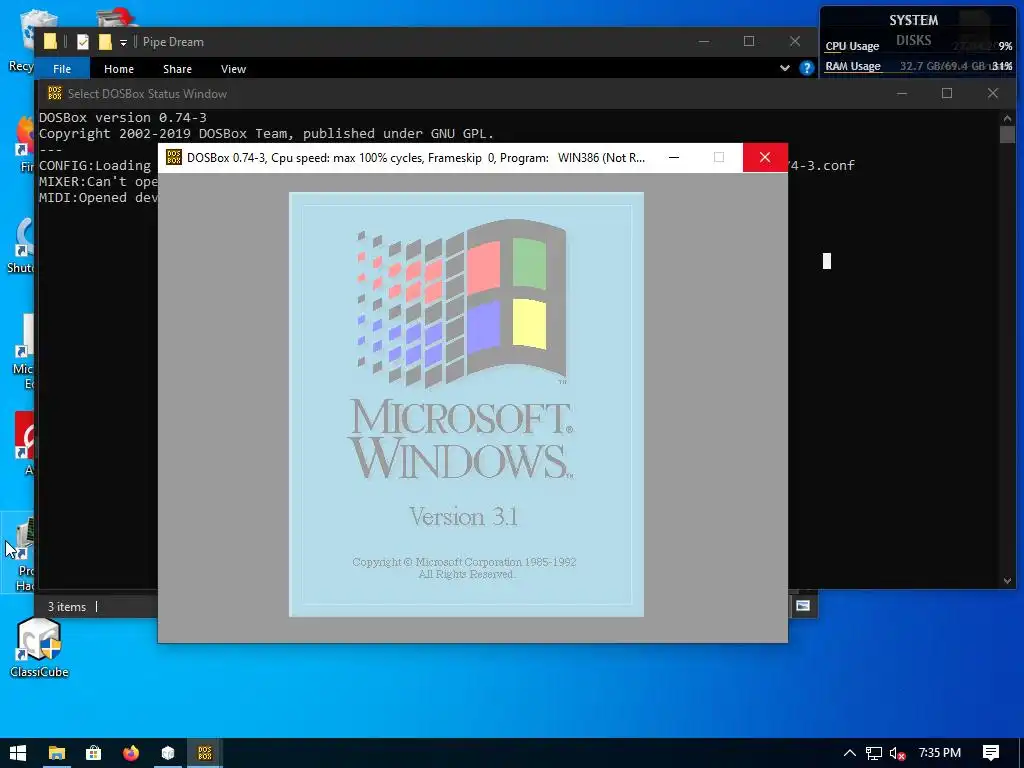Click the SYSTEM widget header

(x=914, y=20)
